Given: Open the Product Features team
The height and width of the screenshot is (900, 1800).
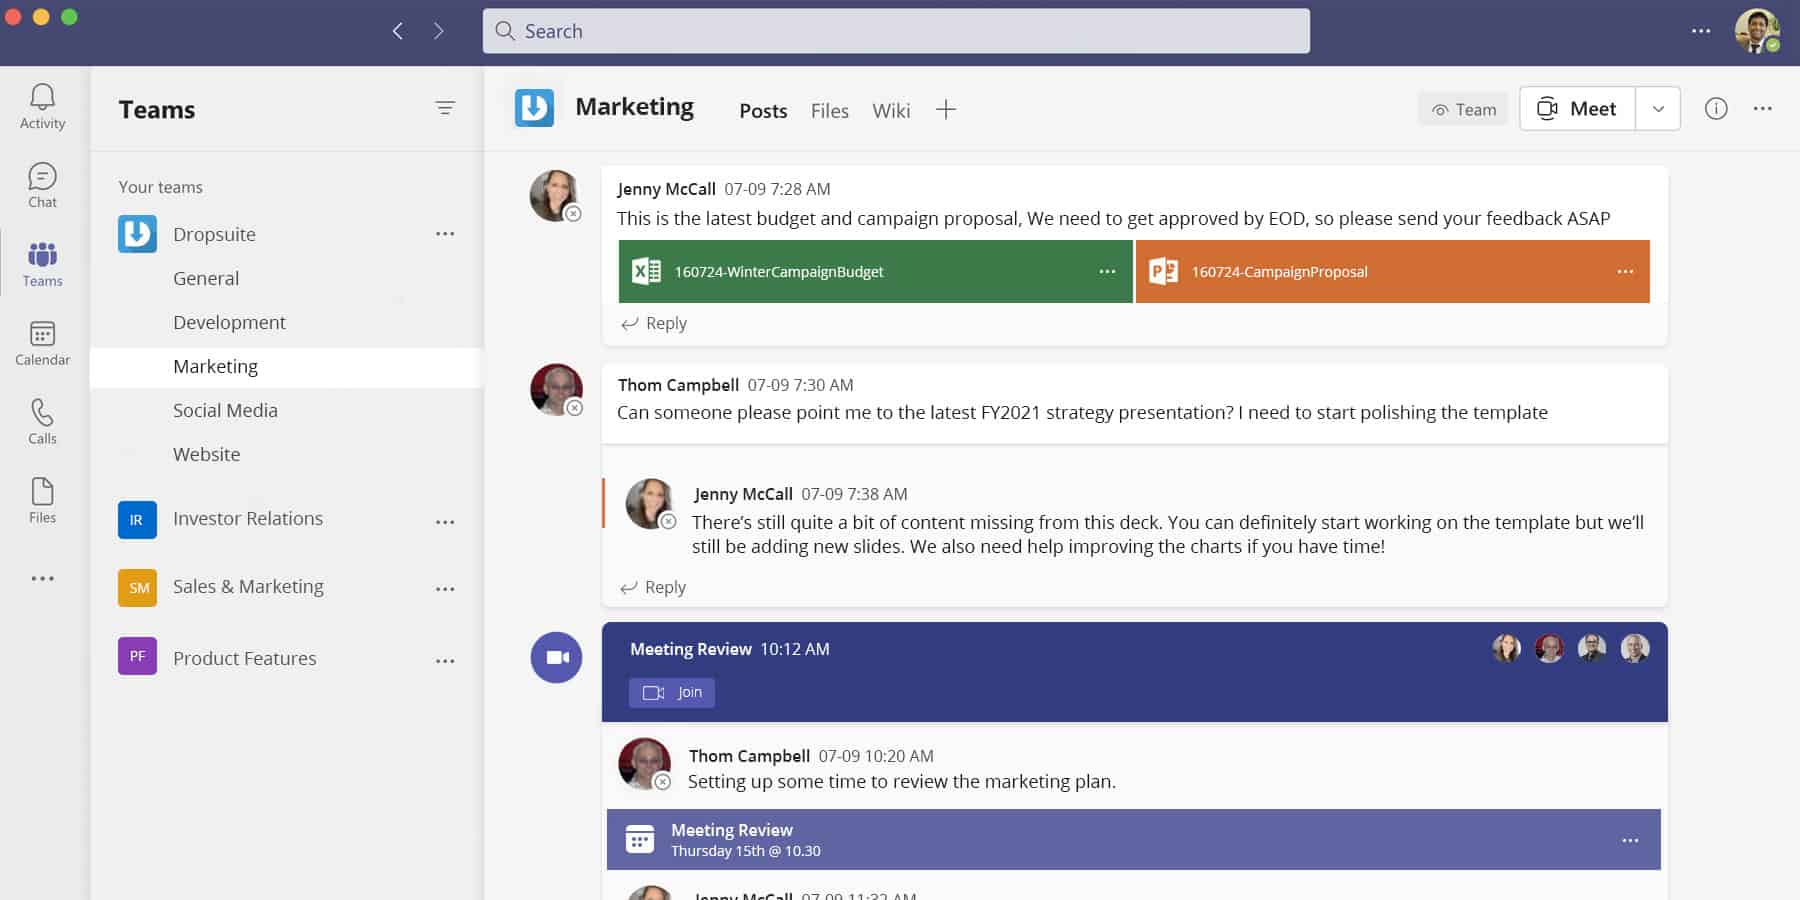Looking at the screenshot, I should pyautogui.click(x=245, y=658).
